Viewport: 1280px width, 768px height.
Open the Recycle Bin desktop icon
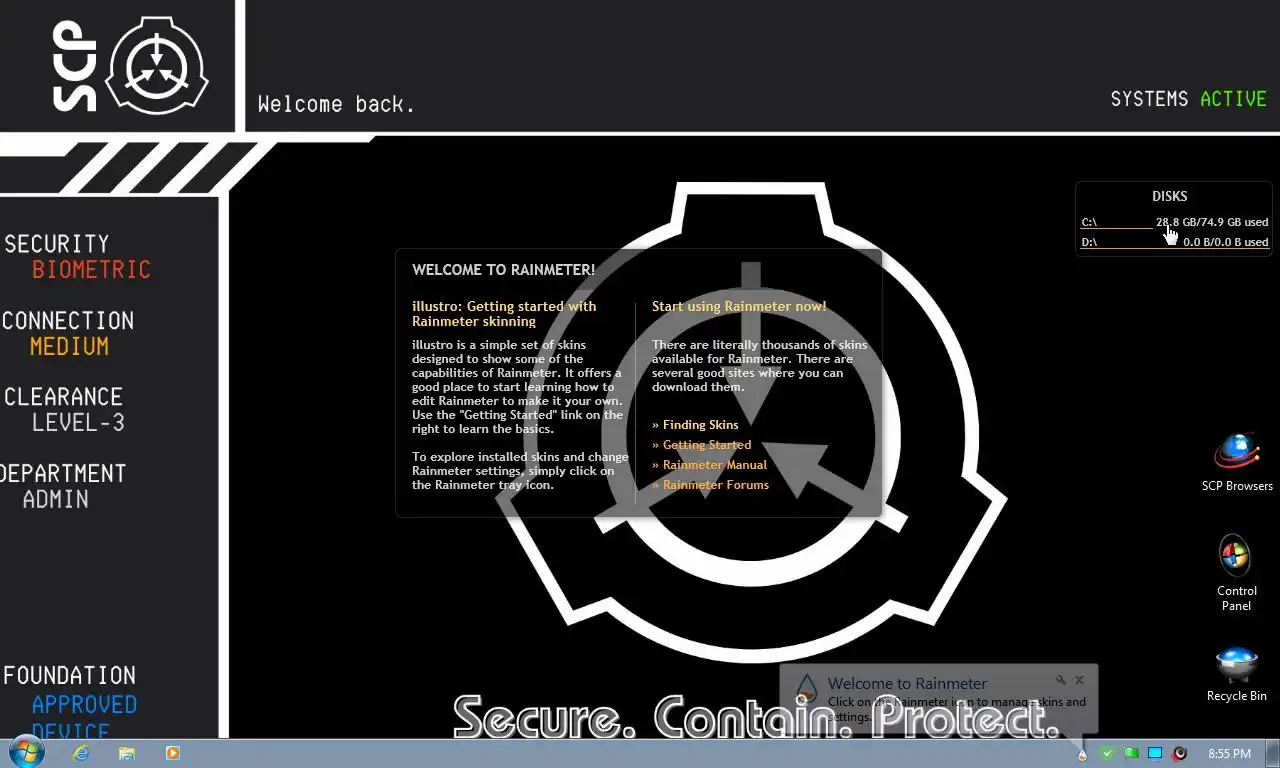coord(1236,675)
